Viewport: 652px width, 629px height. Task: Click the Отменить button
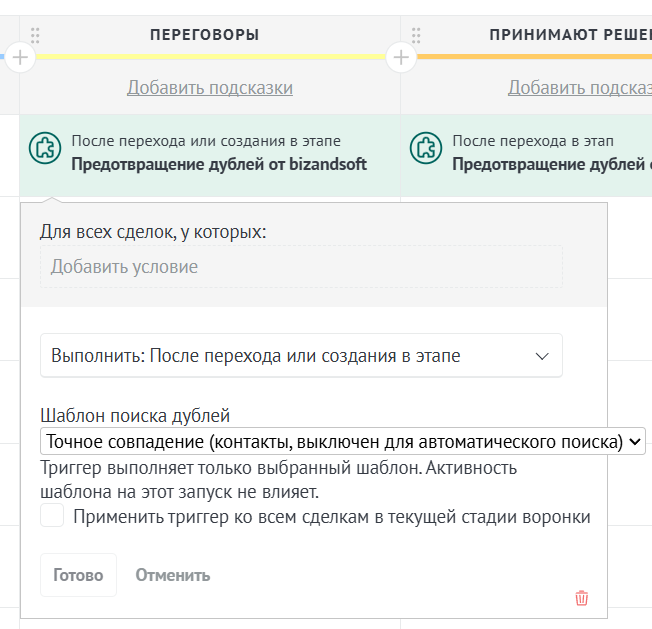(173, 575)
